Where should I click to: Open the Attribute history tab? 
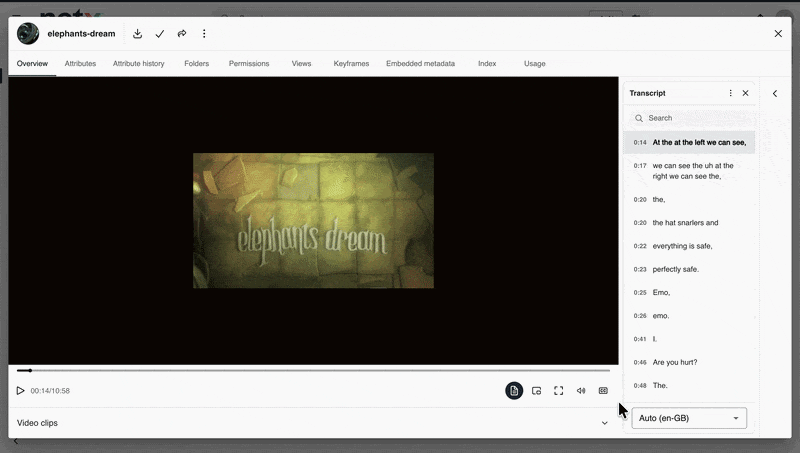point(138,64)
